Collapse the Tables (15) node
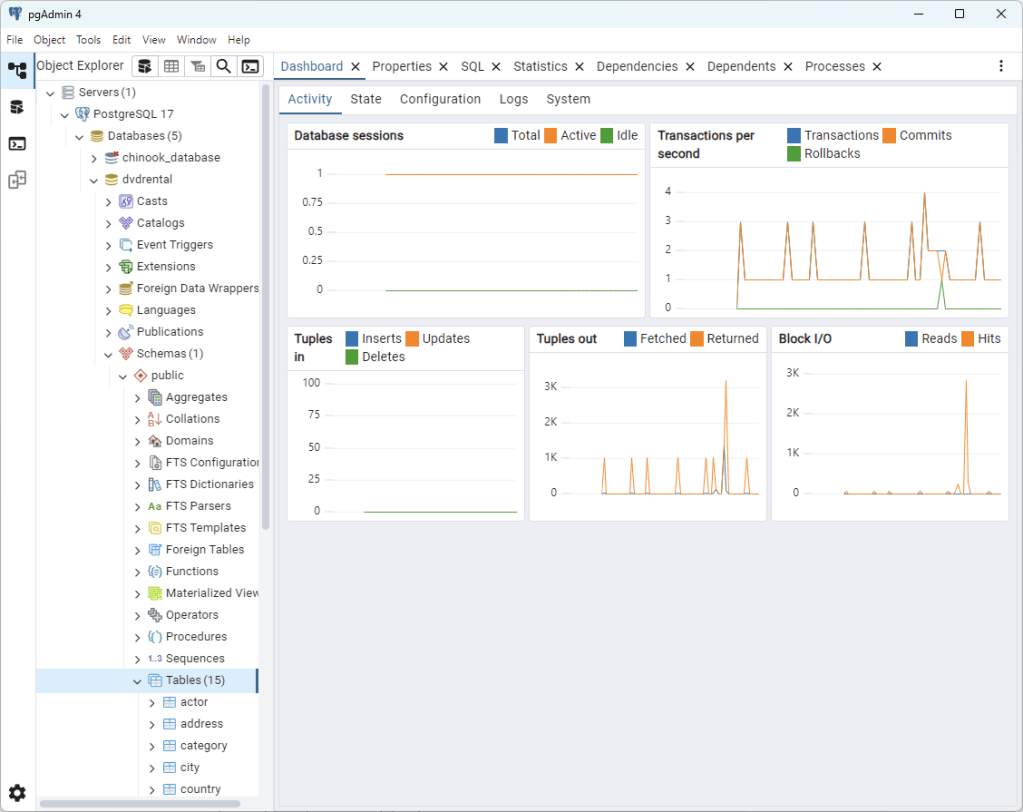Screen dimensions: 1023x812 (138, 681)
